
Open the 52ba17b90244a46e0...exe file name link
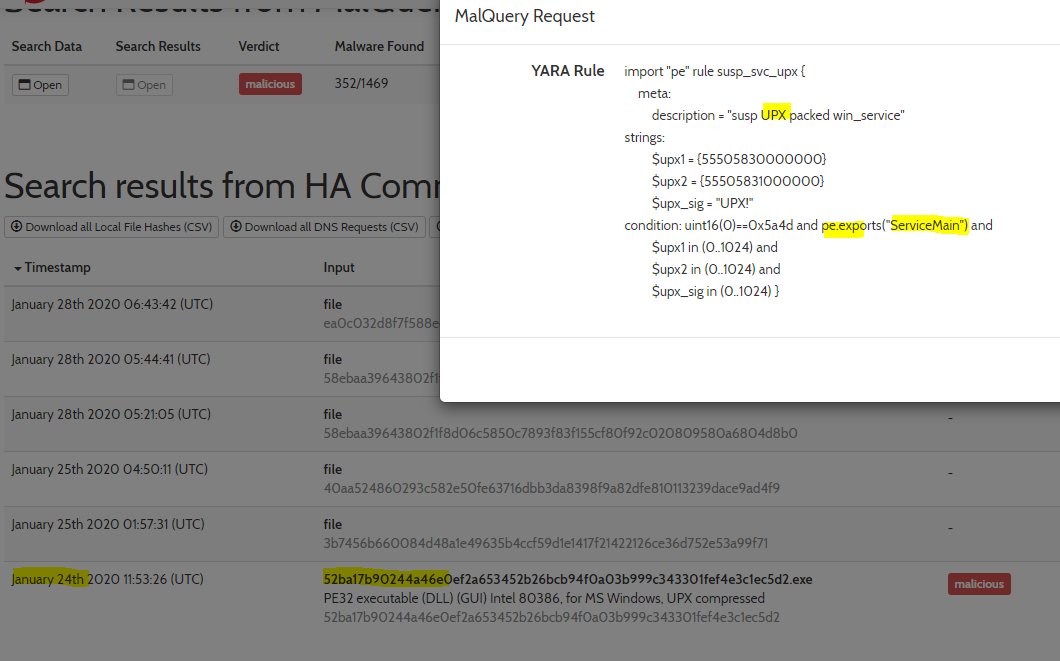coord(568,579)
